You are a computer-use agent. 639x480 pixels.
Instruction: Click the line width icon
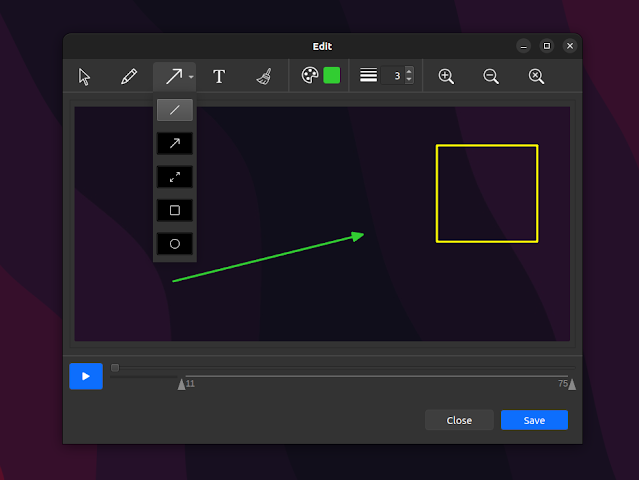tap(369, 76)
